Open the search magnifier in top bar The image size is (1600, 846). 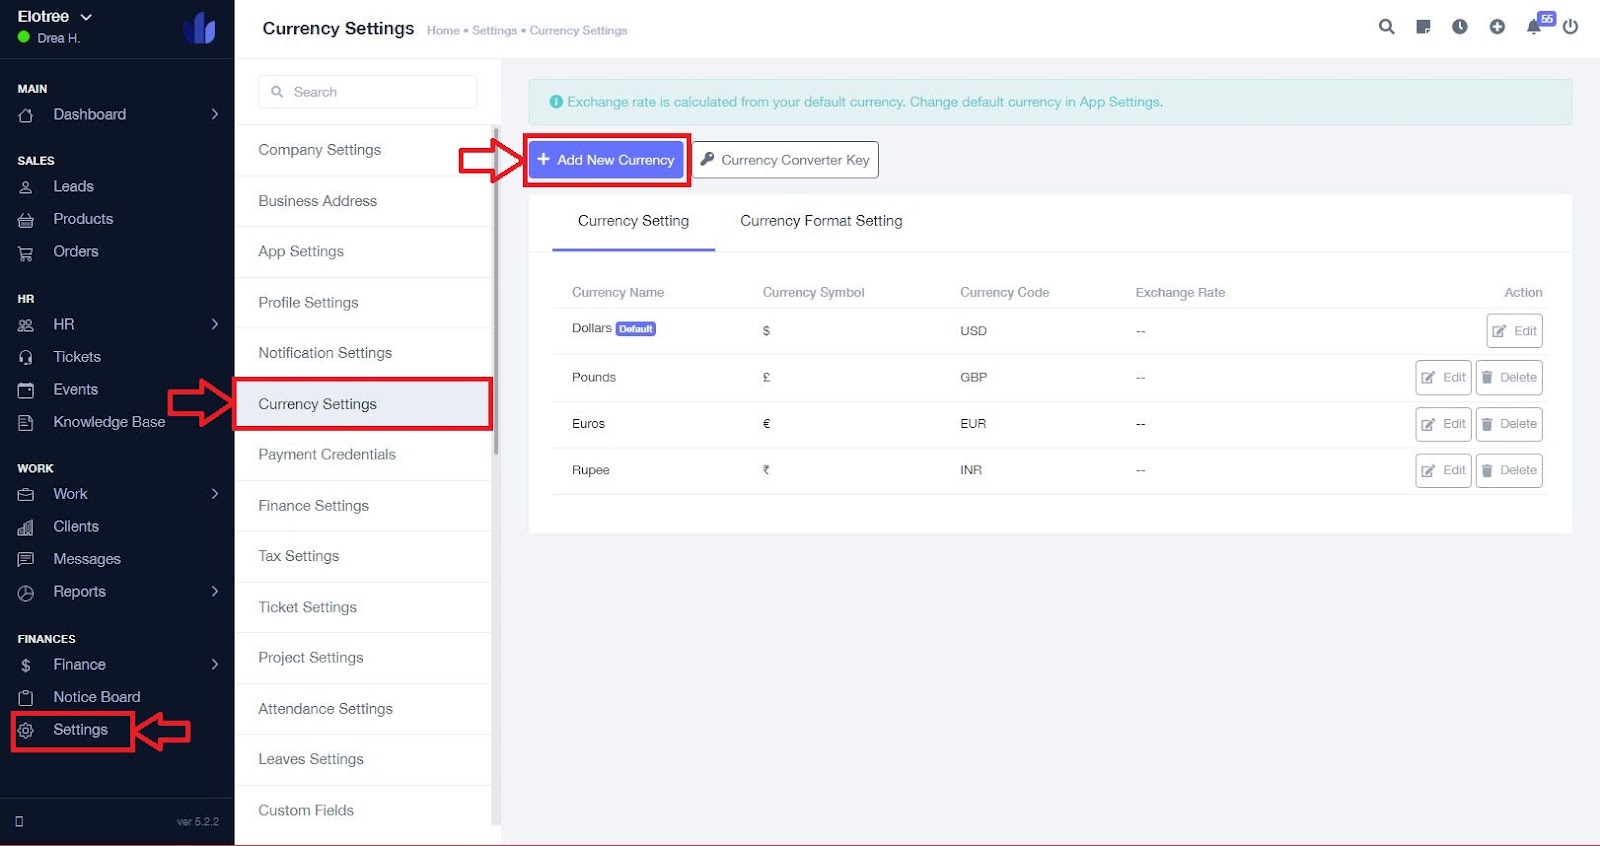[1386, 27]
